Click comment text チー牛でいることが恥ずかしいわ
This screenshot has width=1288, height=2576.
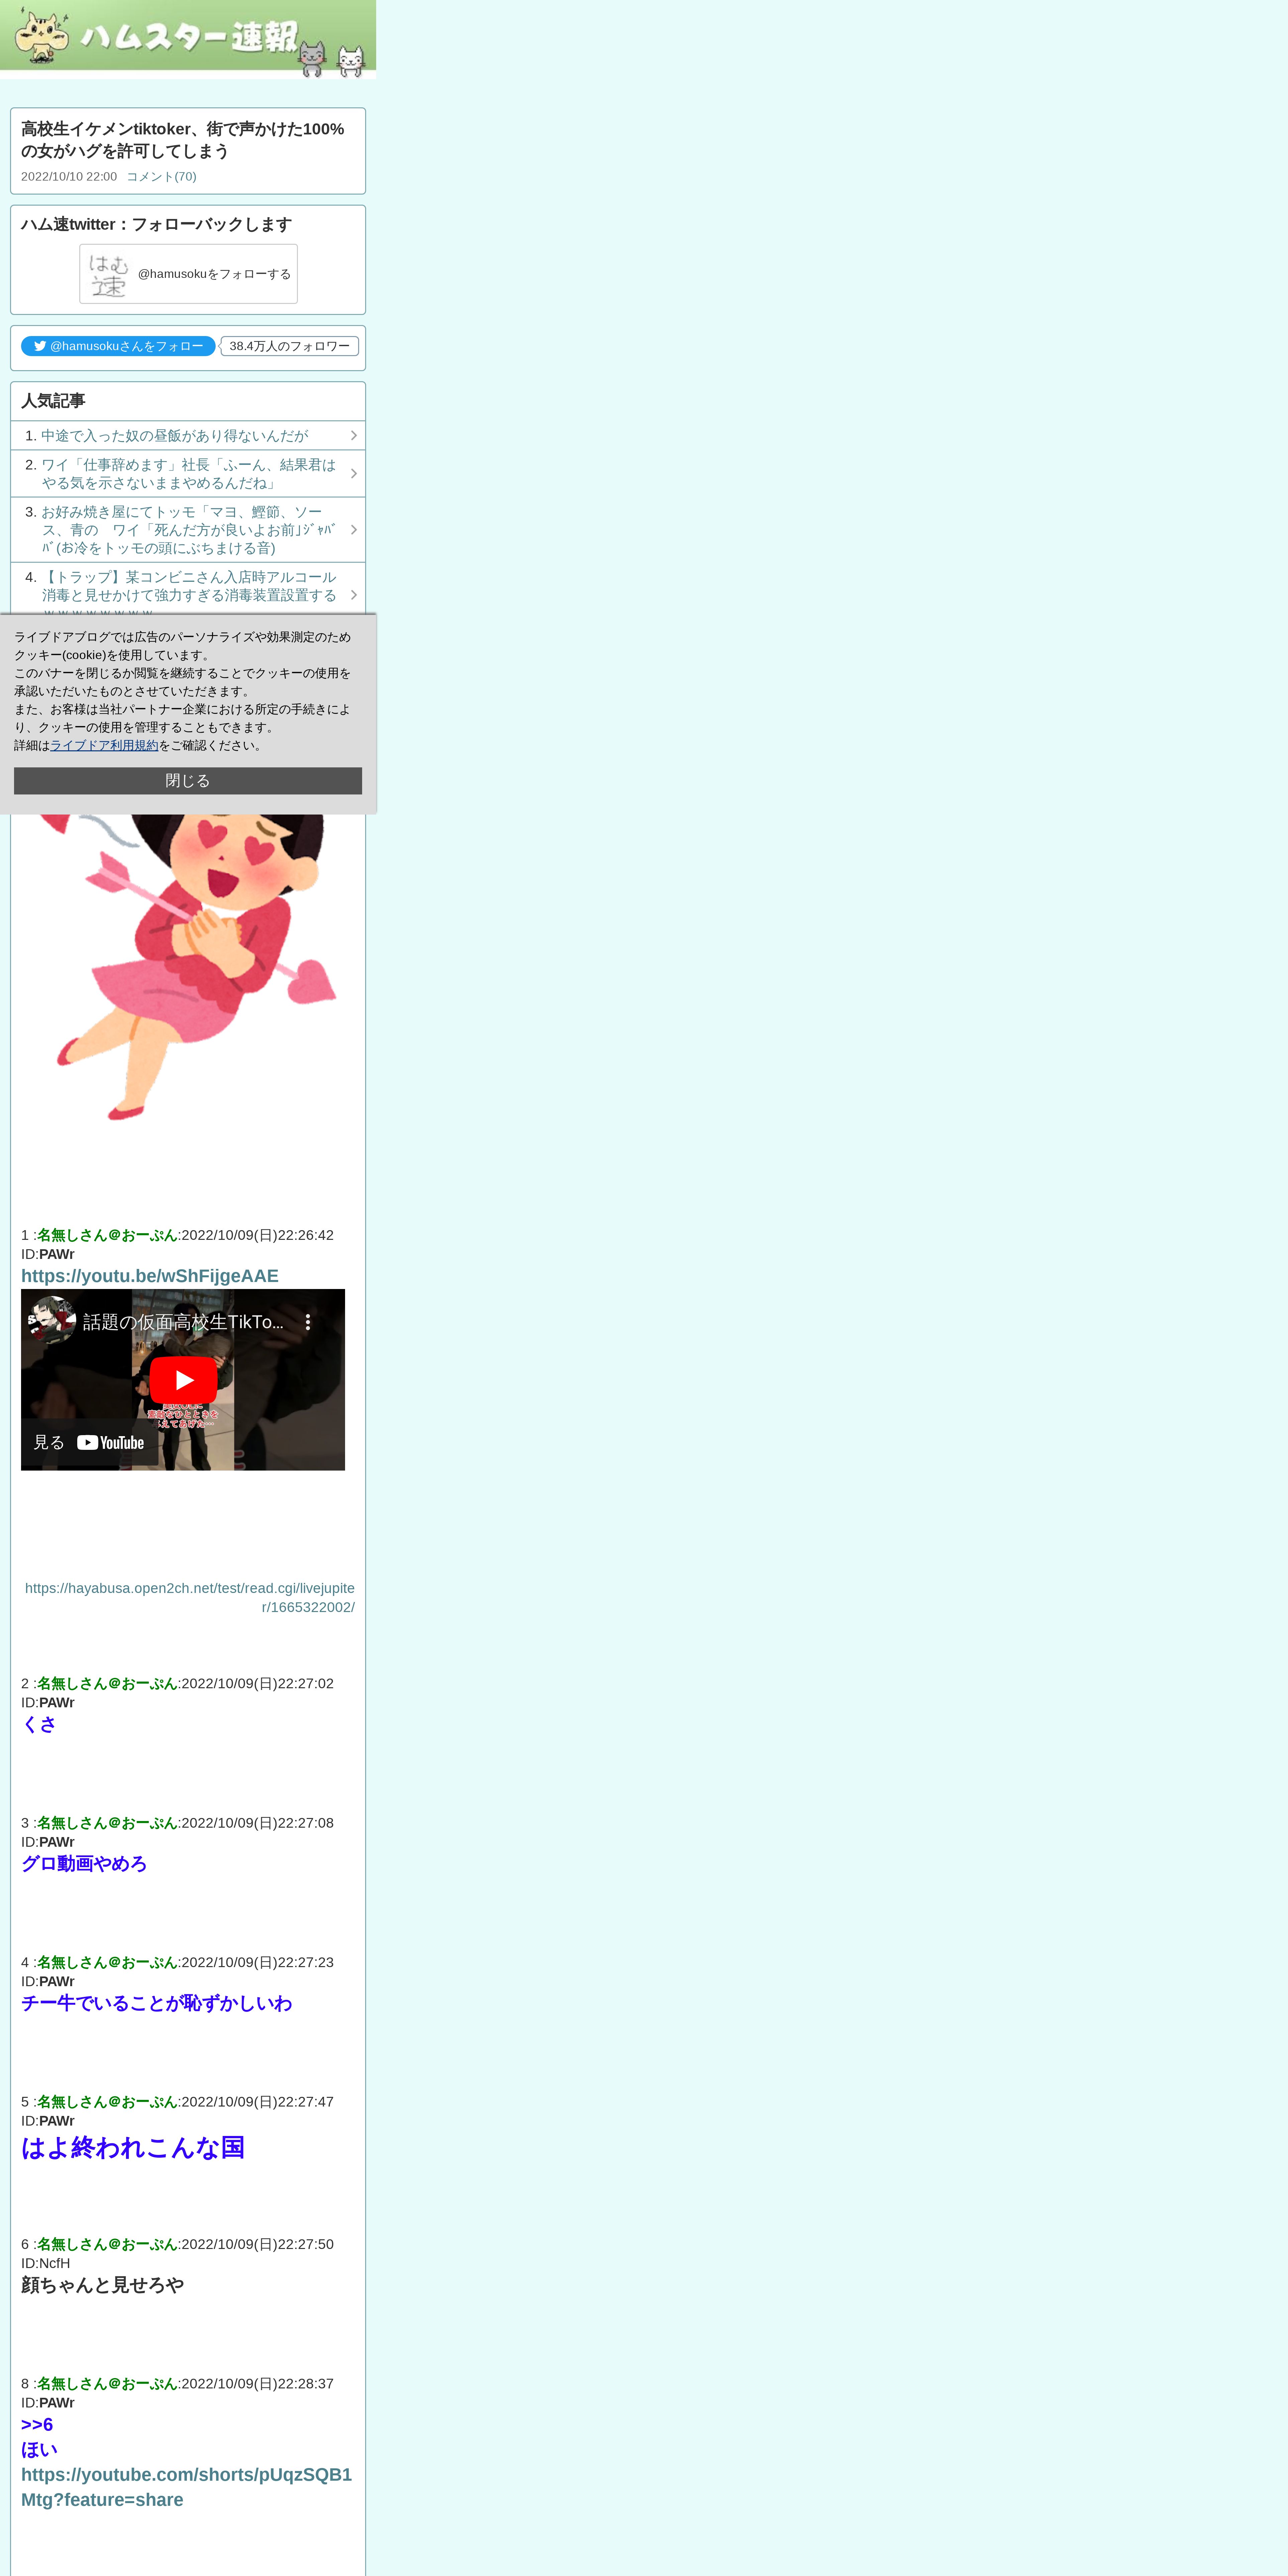pos(157,2003)
